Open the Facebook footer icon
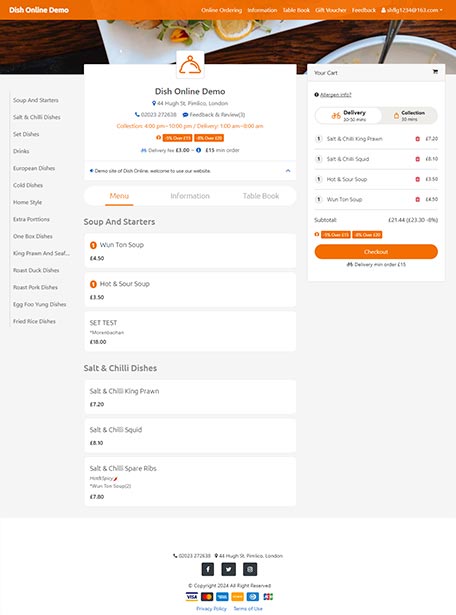 tap(207, 569)
